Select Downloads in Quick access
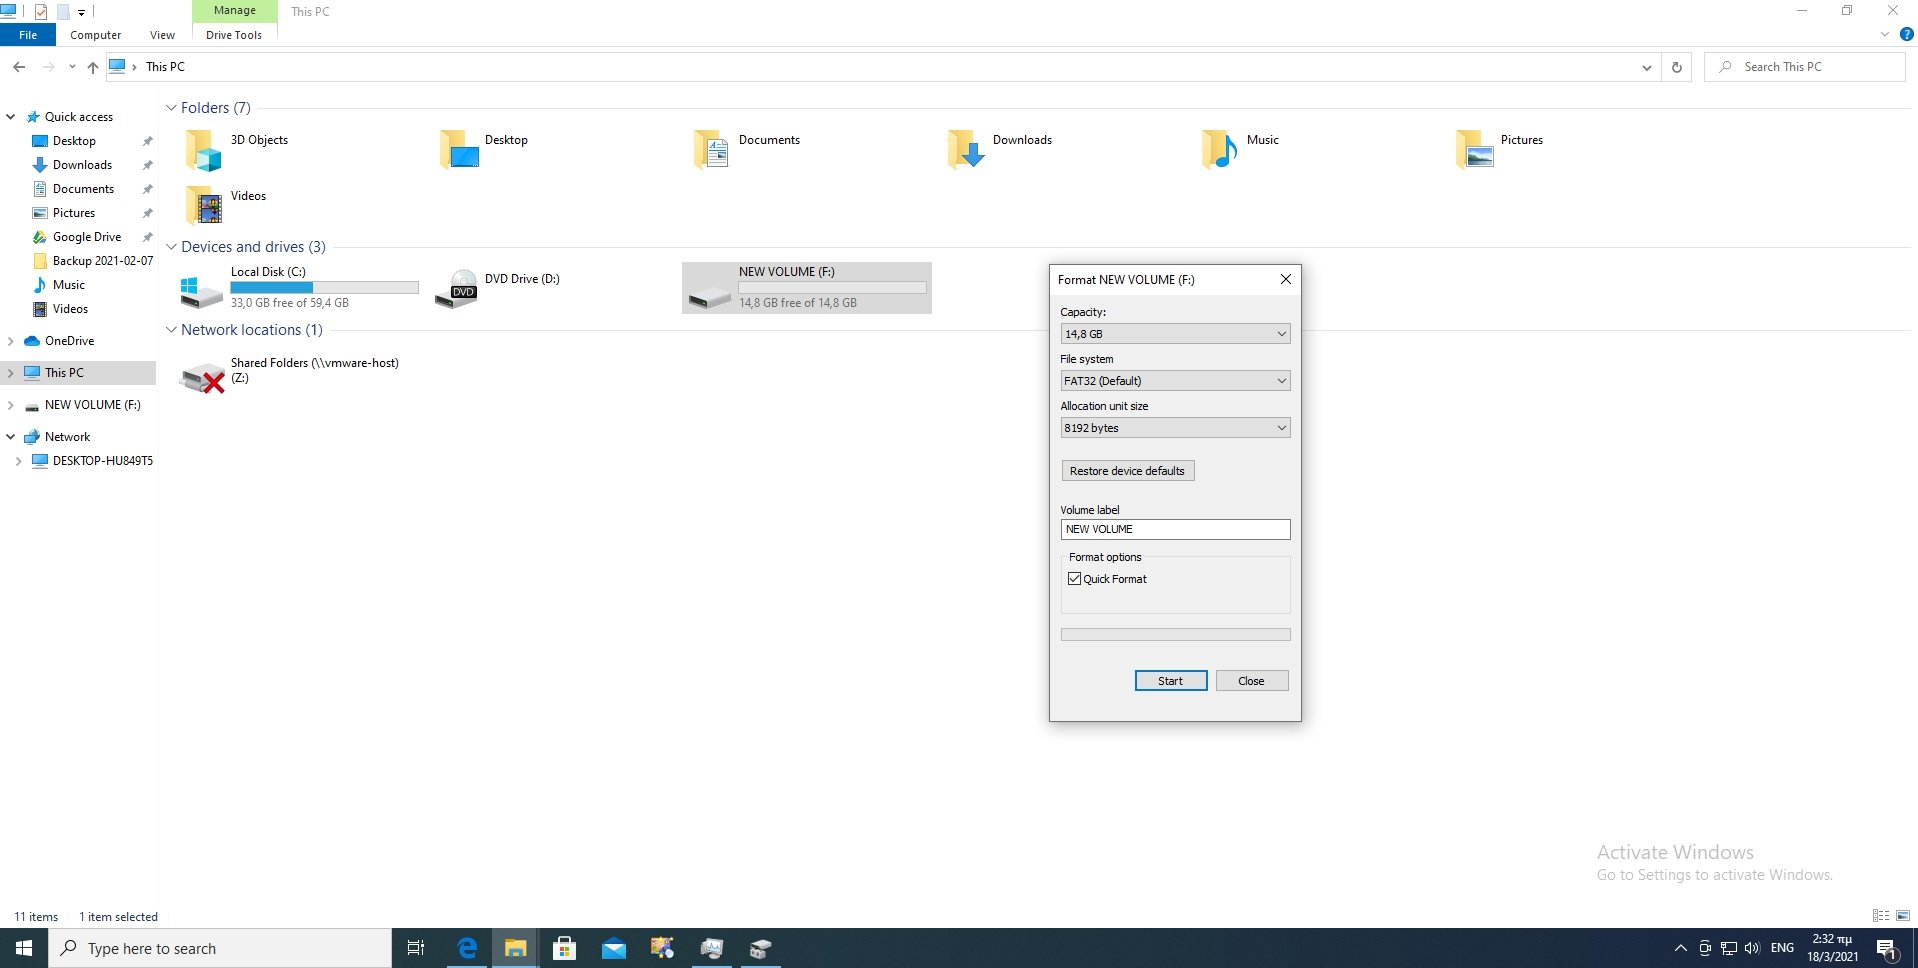The image size is (1918, 968). click(82, 165)
